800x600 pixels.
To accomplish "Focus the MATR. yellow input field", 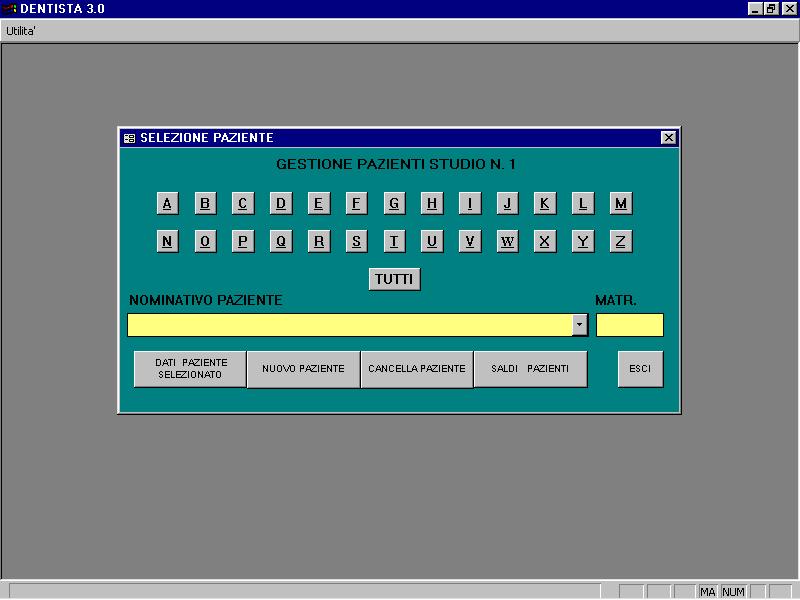I will 630,325.
